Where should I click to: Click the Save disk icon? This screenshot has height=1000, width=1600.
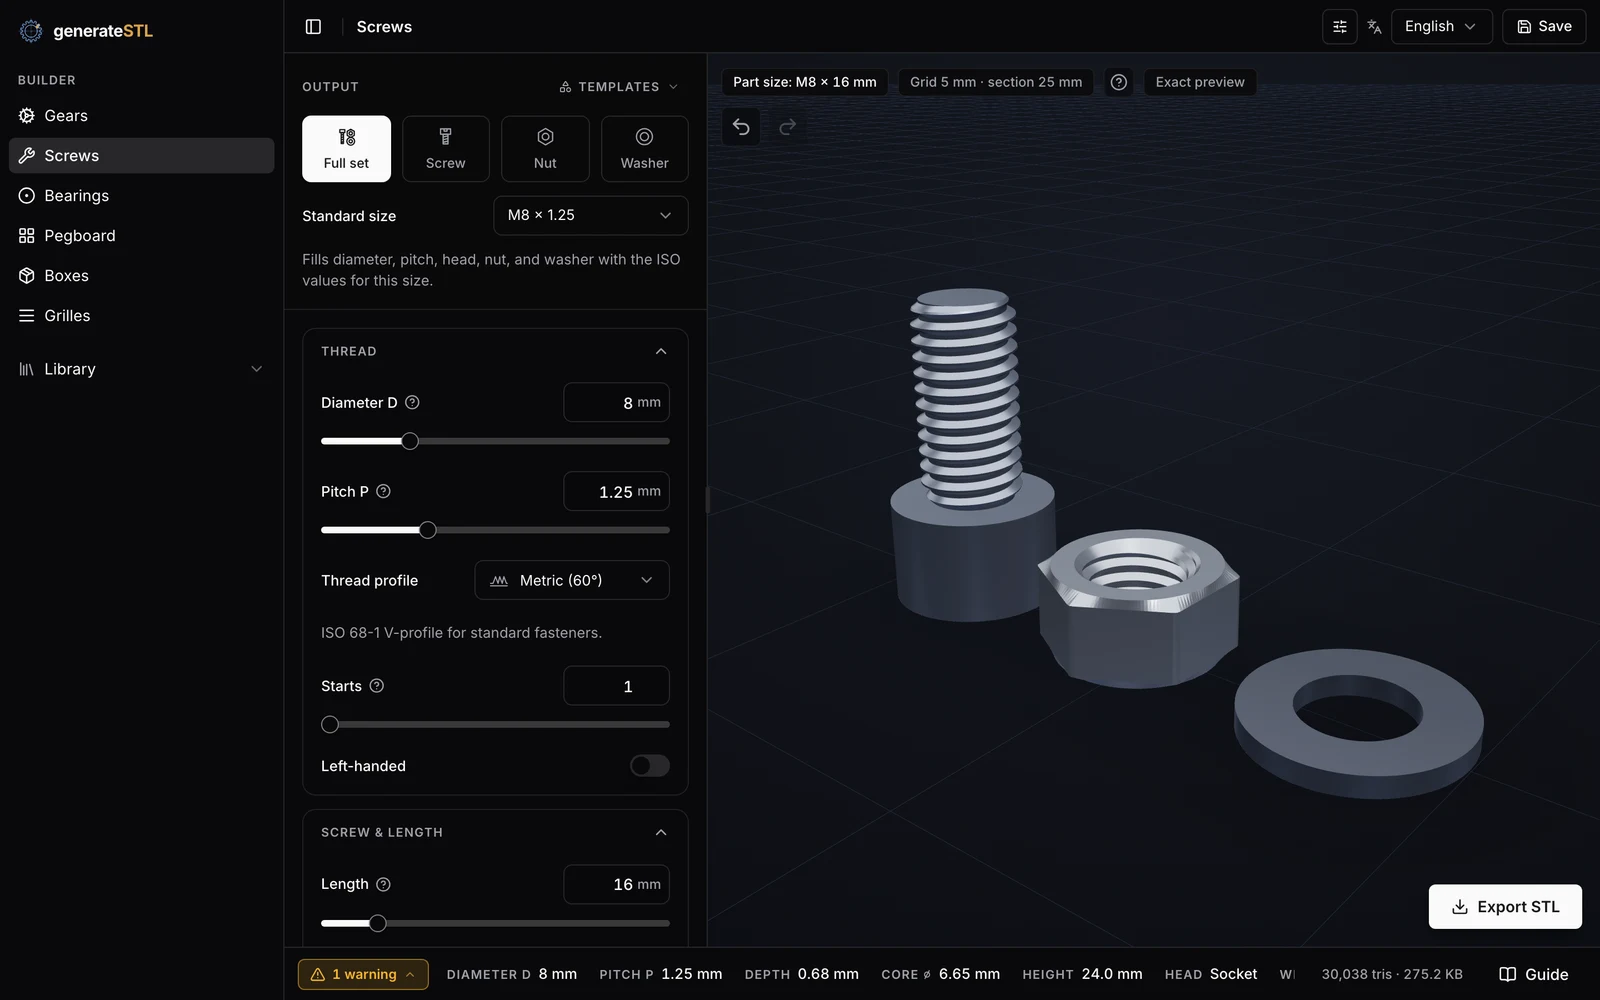(1524, 27)
